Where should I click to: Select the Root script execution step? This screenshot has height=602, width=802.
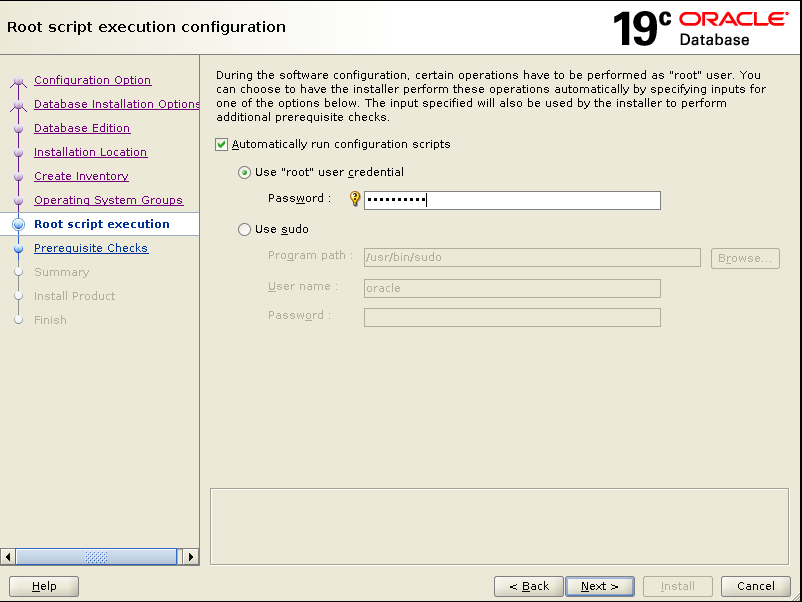[x=102, y=224]
